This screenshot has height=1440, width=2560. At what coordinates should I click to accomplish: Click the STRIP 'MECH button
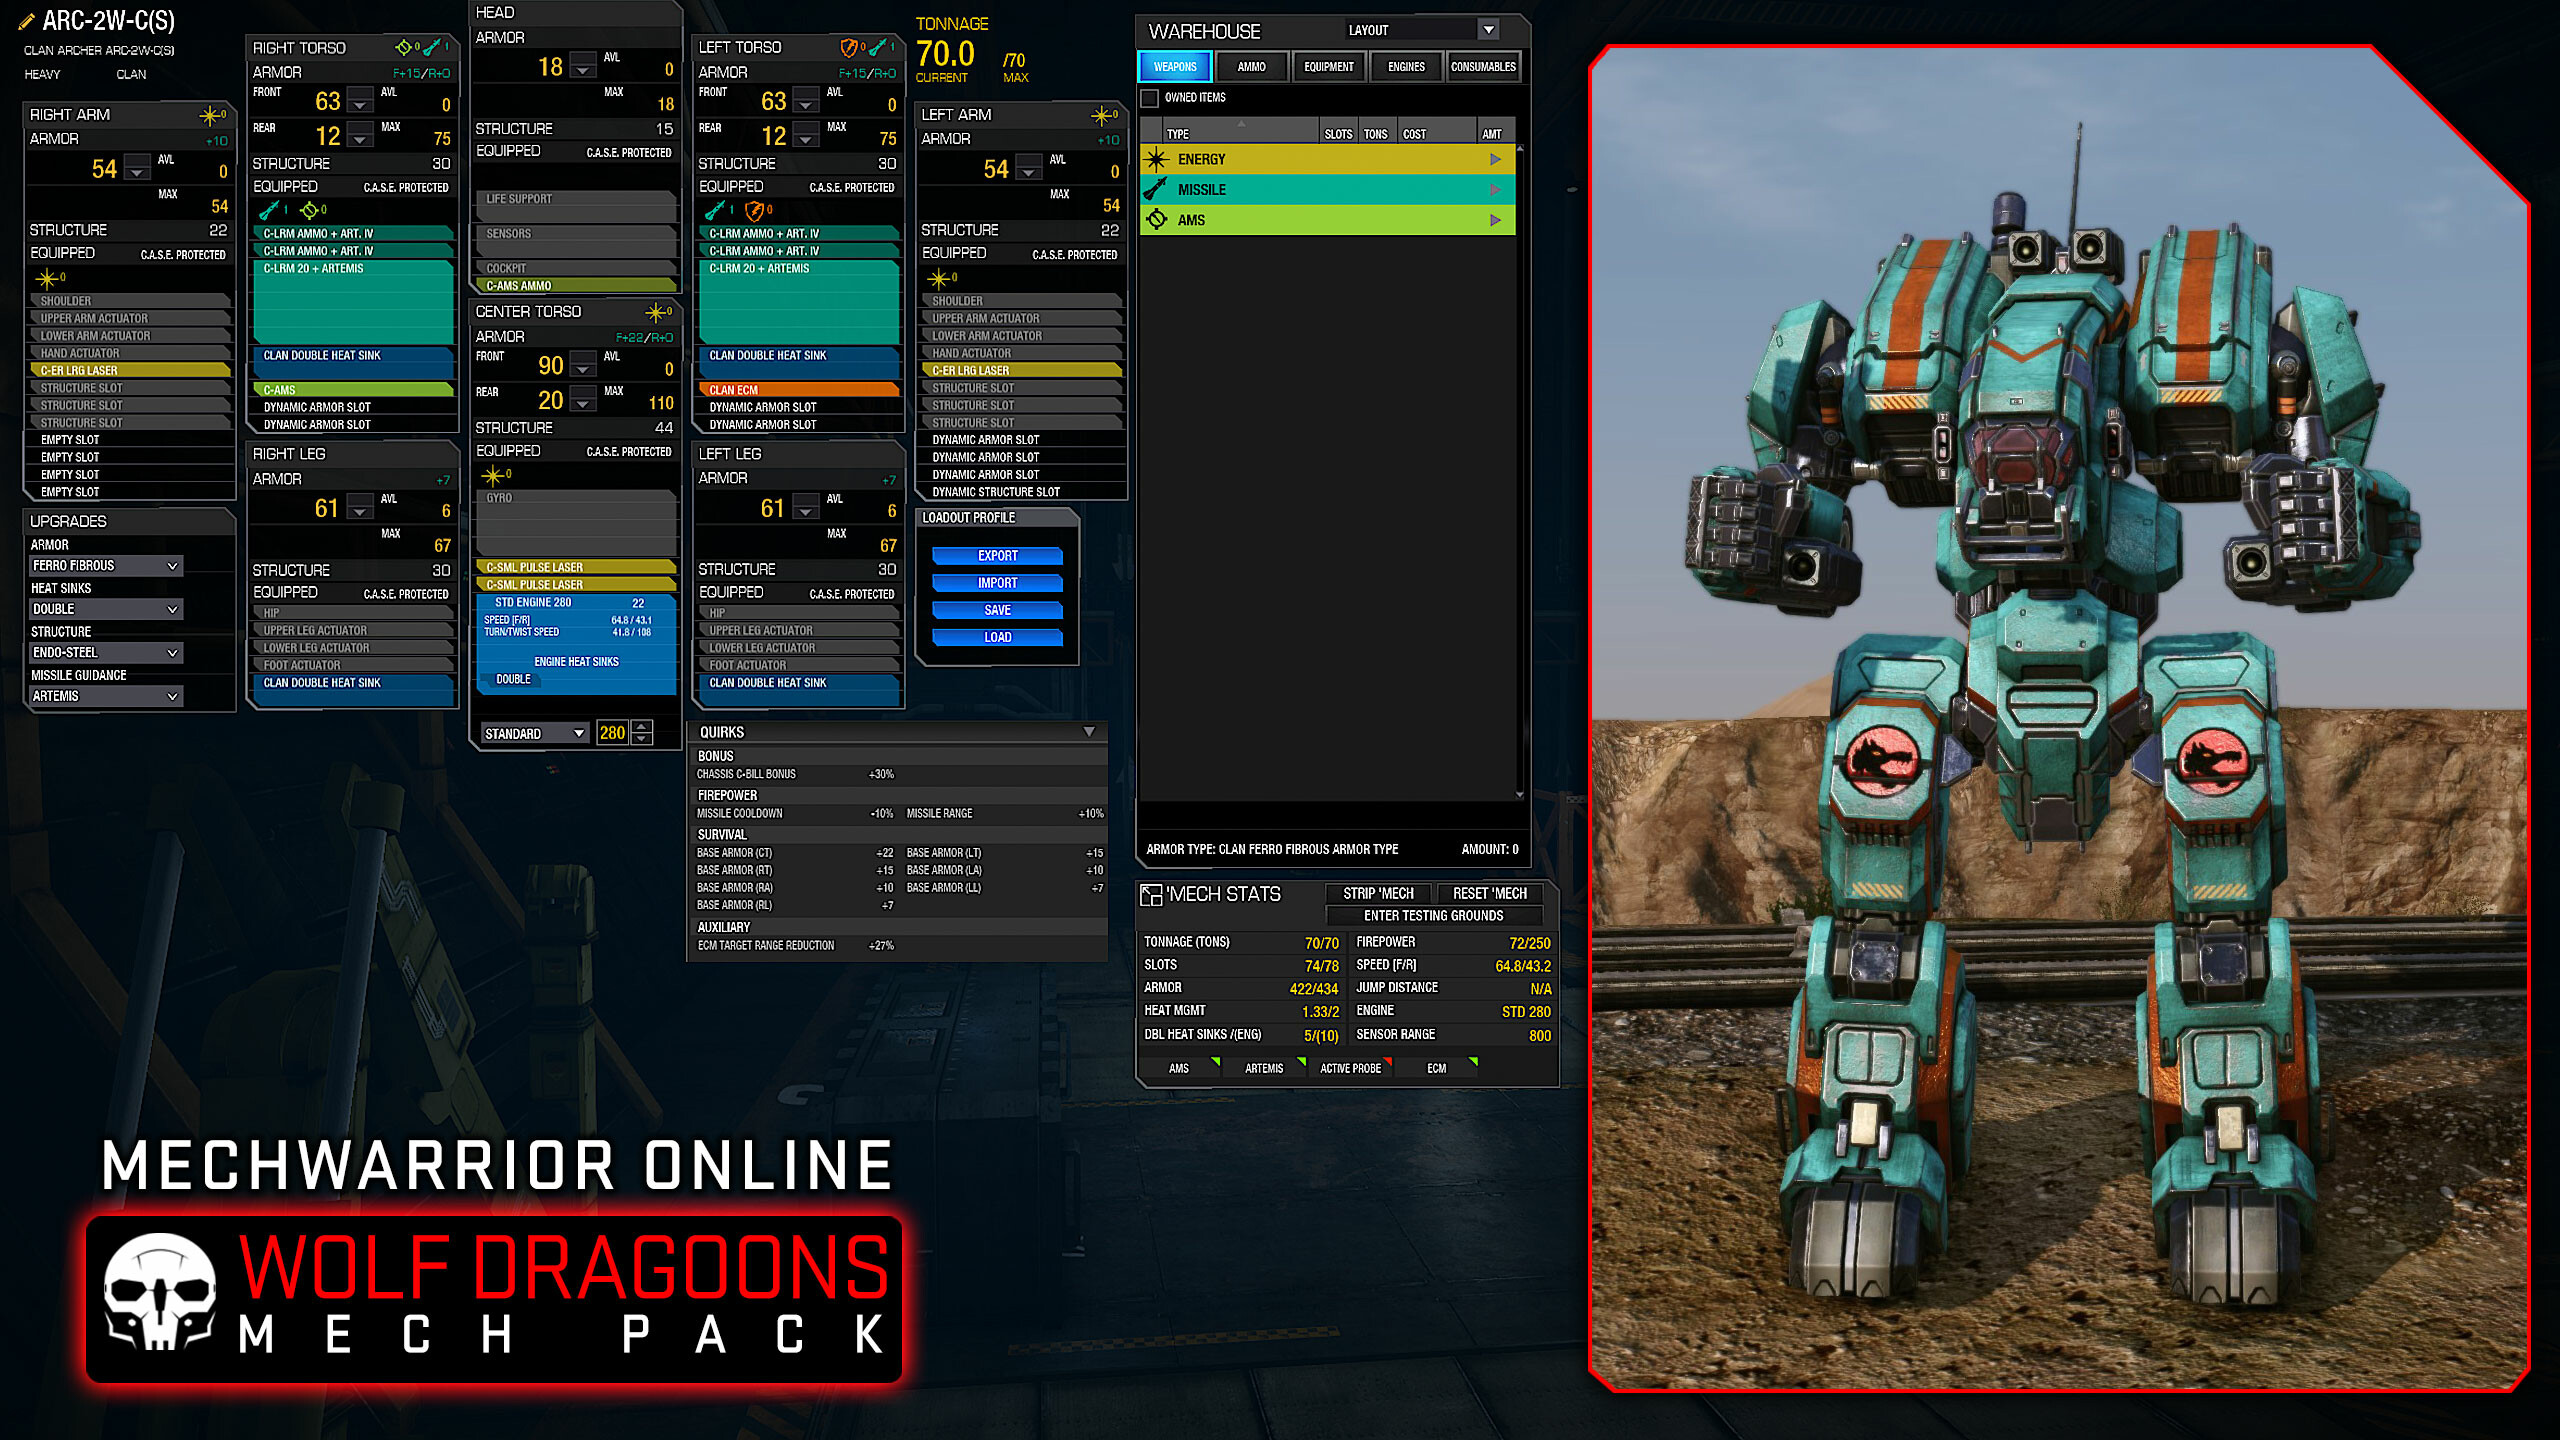(x=1378, y=893)
